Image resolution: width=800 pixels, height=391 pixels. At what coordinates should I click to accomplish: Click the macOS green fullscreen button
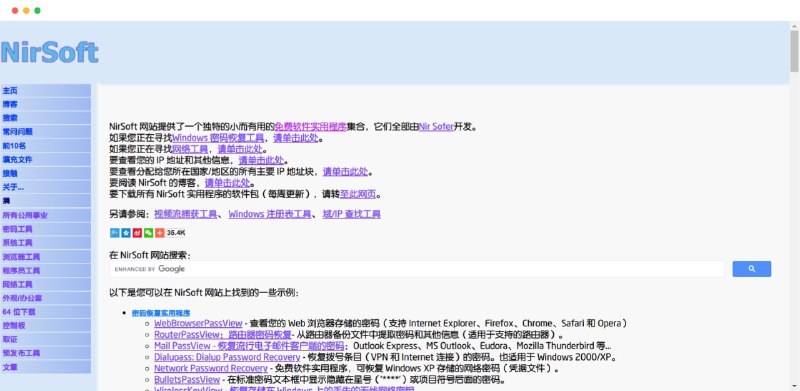37,10
